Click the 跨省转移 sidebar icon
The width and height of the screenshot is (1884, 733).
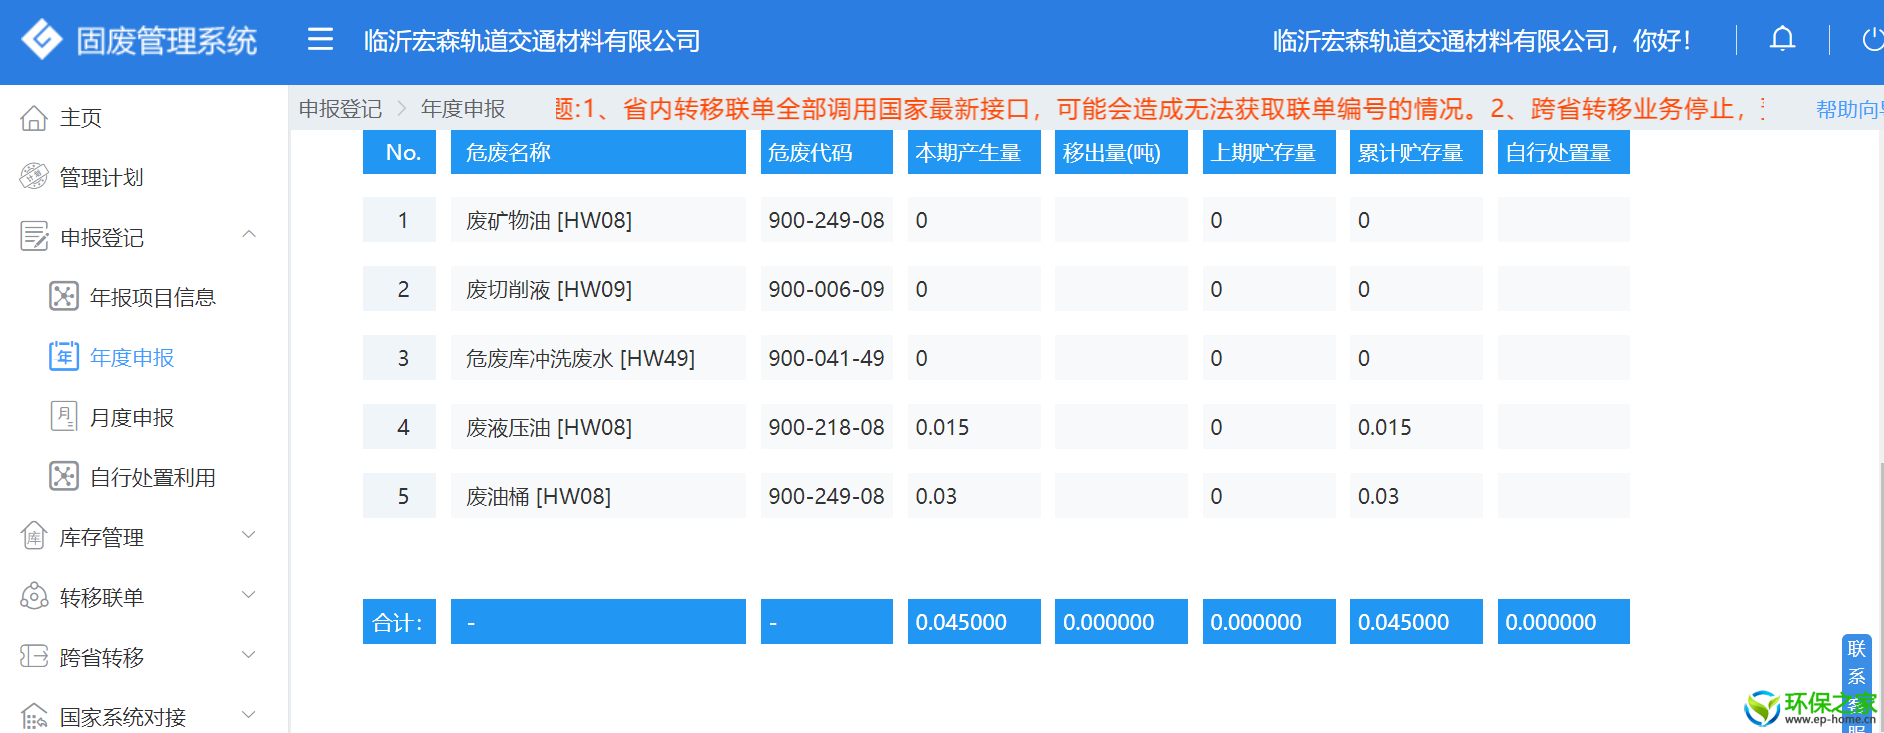click(34, 657)
